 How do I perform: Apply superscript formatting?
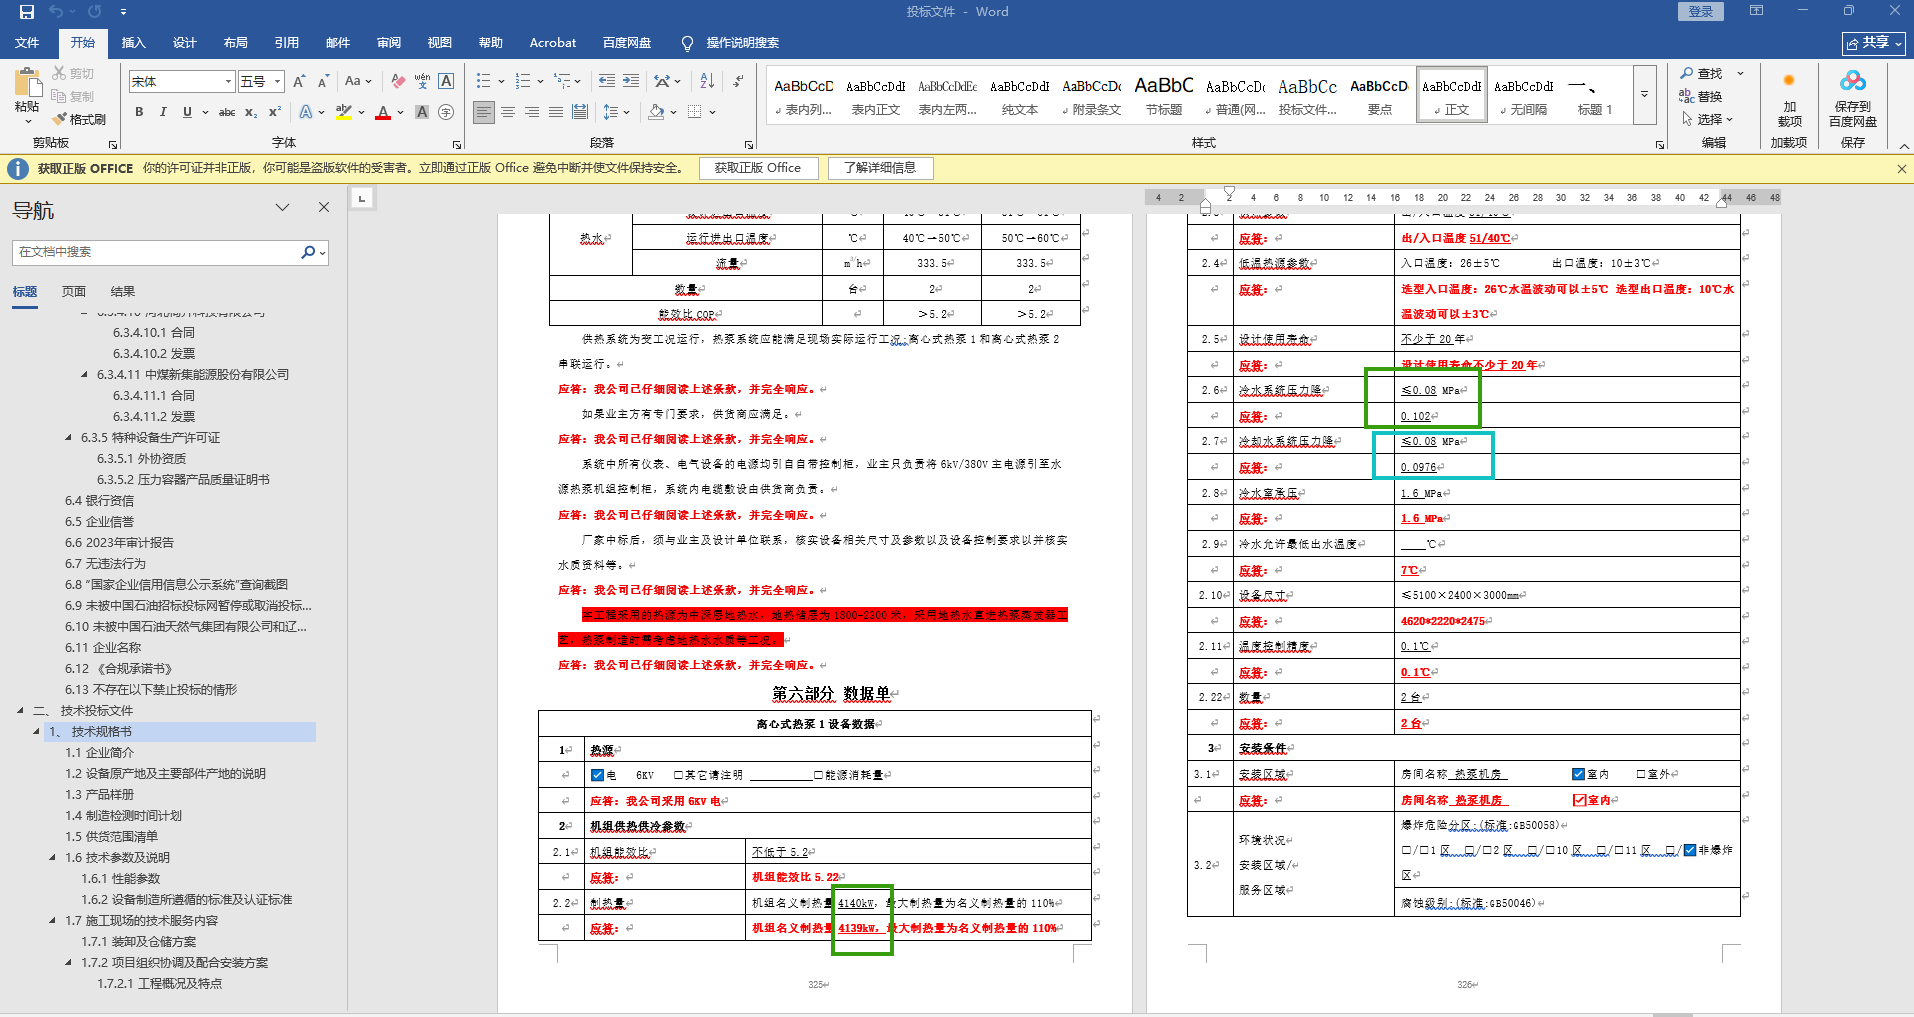(x=275, y=112)
